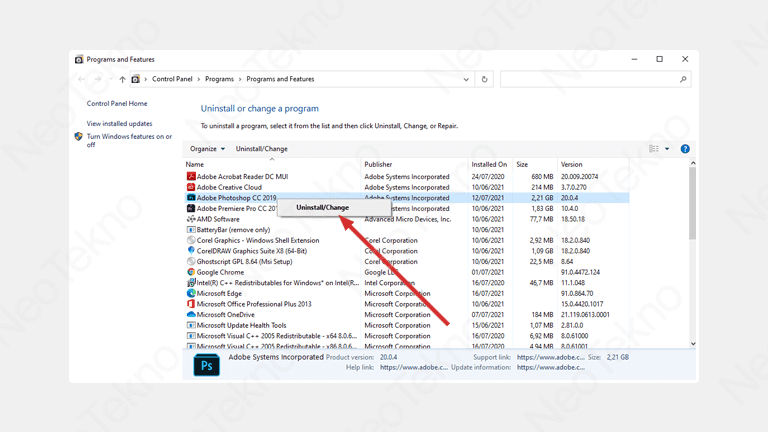
Task: Select Ghostscript GPL 8.64 (Msi Setup)
Action: pos(244,262)
